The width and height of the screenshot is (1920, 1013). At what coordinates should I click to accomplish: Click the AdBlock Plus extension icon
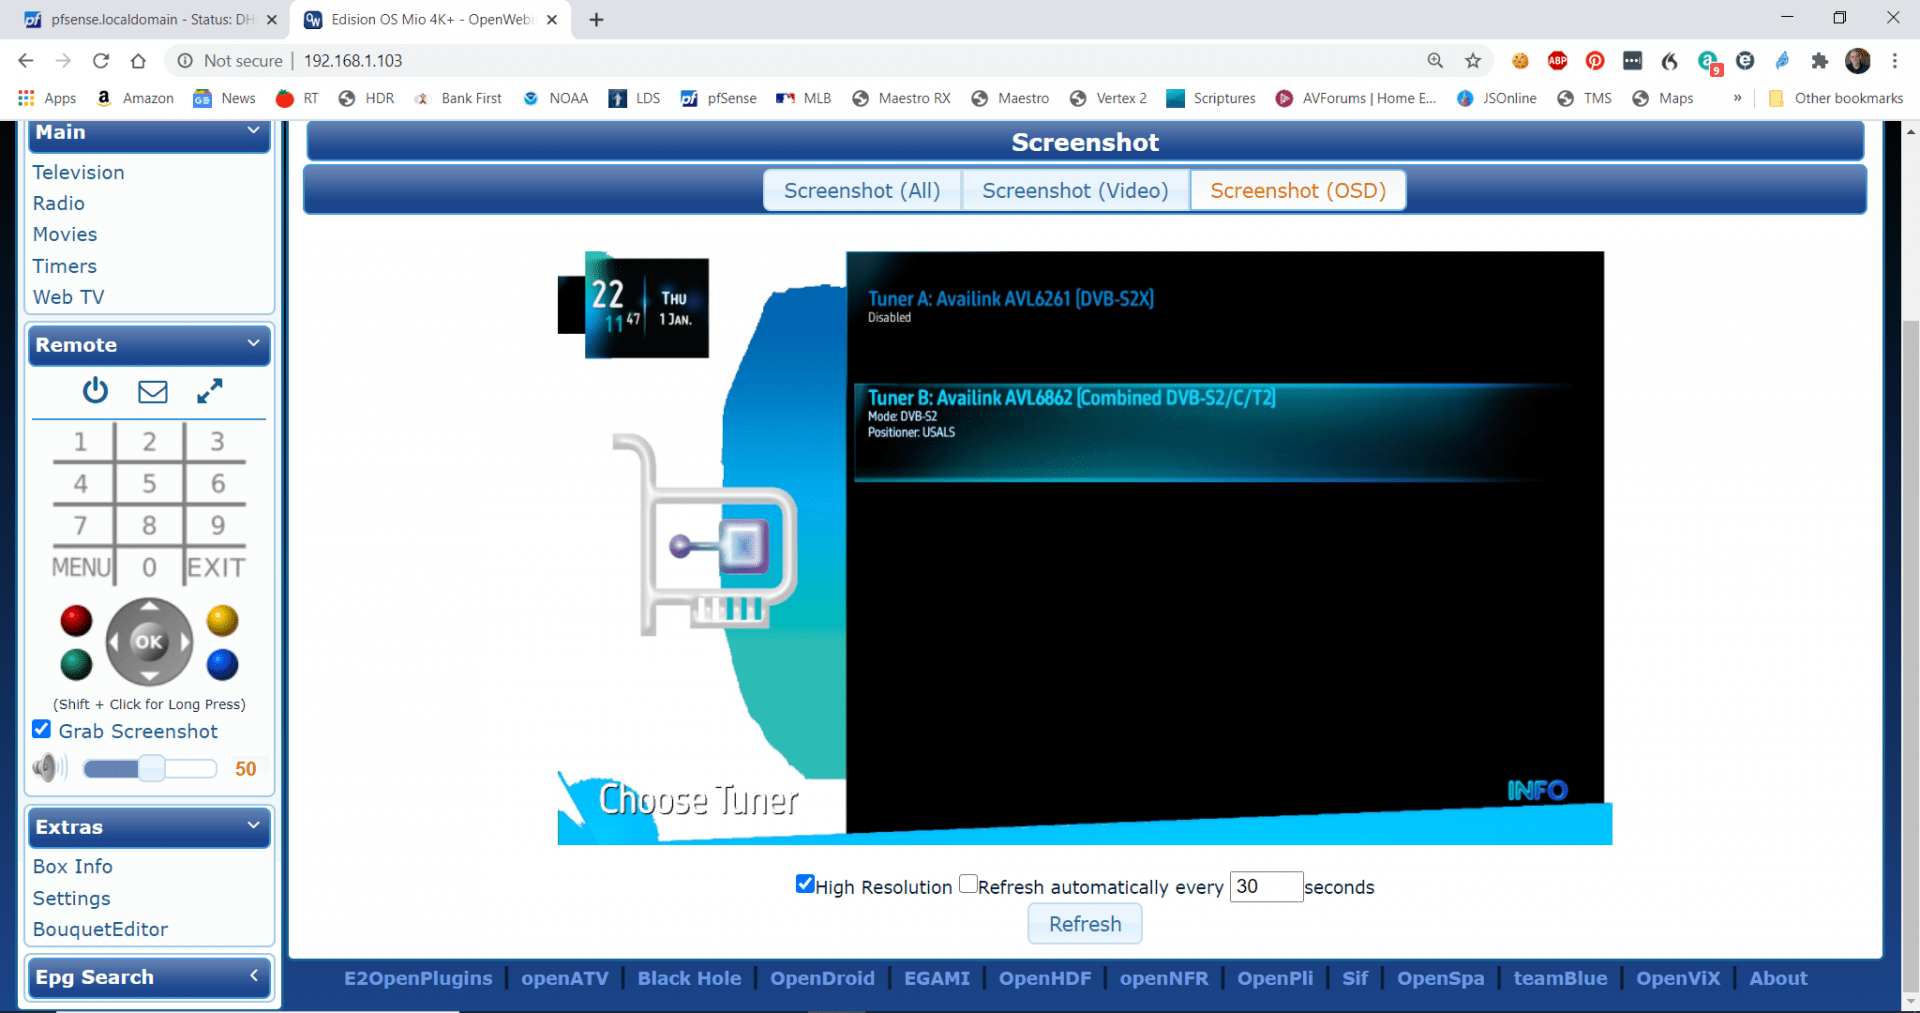(x=1557, y=61)
